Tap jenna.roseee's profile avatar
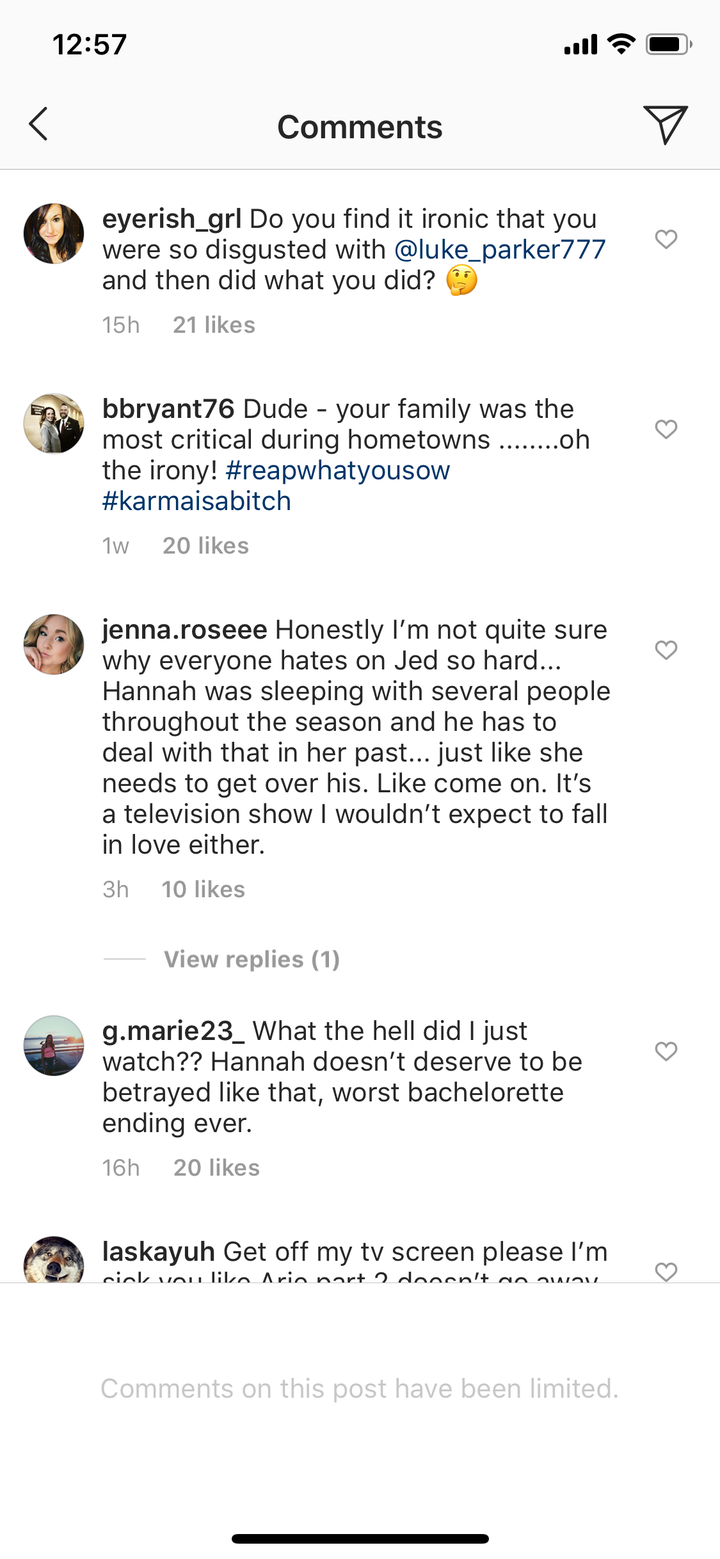Image resolution: width=720 pixels, height=1559 pixels. tap(54, 644)
